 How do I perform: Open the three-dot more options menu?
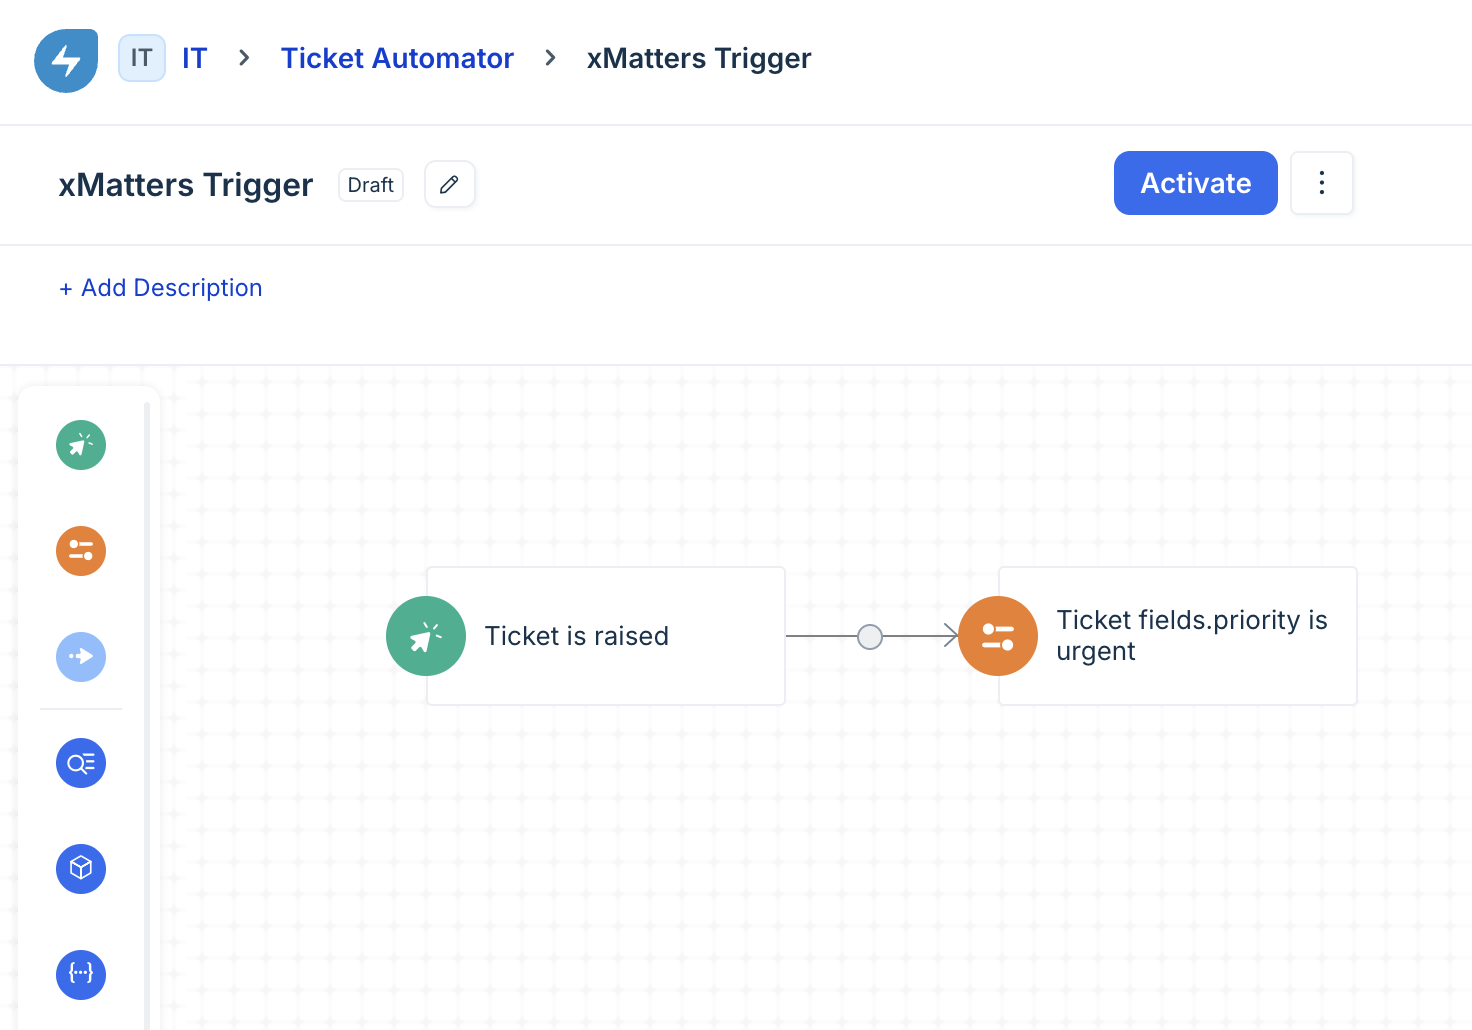(1321, 183)
